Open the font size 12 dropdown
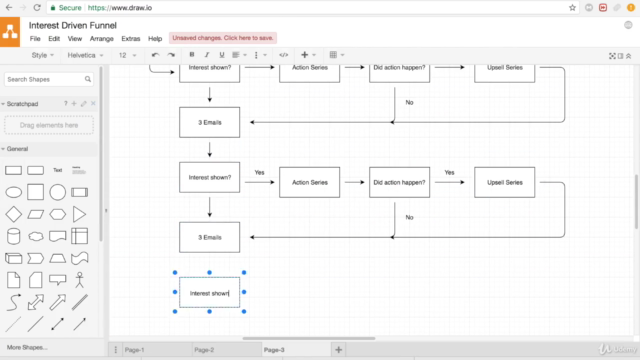640x360 pixels. (127, 55)
